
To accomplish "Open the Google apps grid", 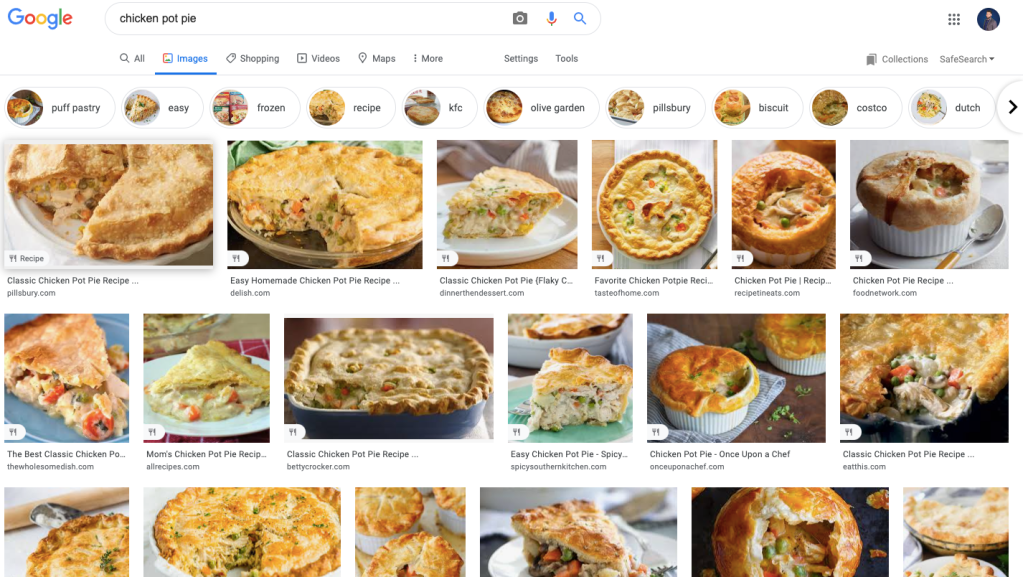I will (954, 19).
